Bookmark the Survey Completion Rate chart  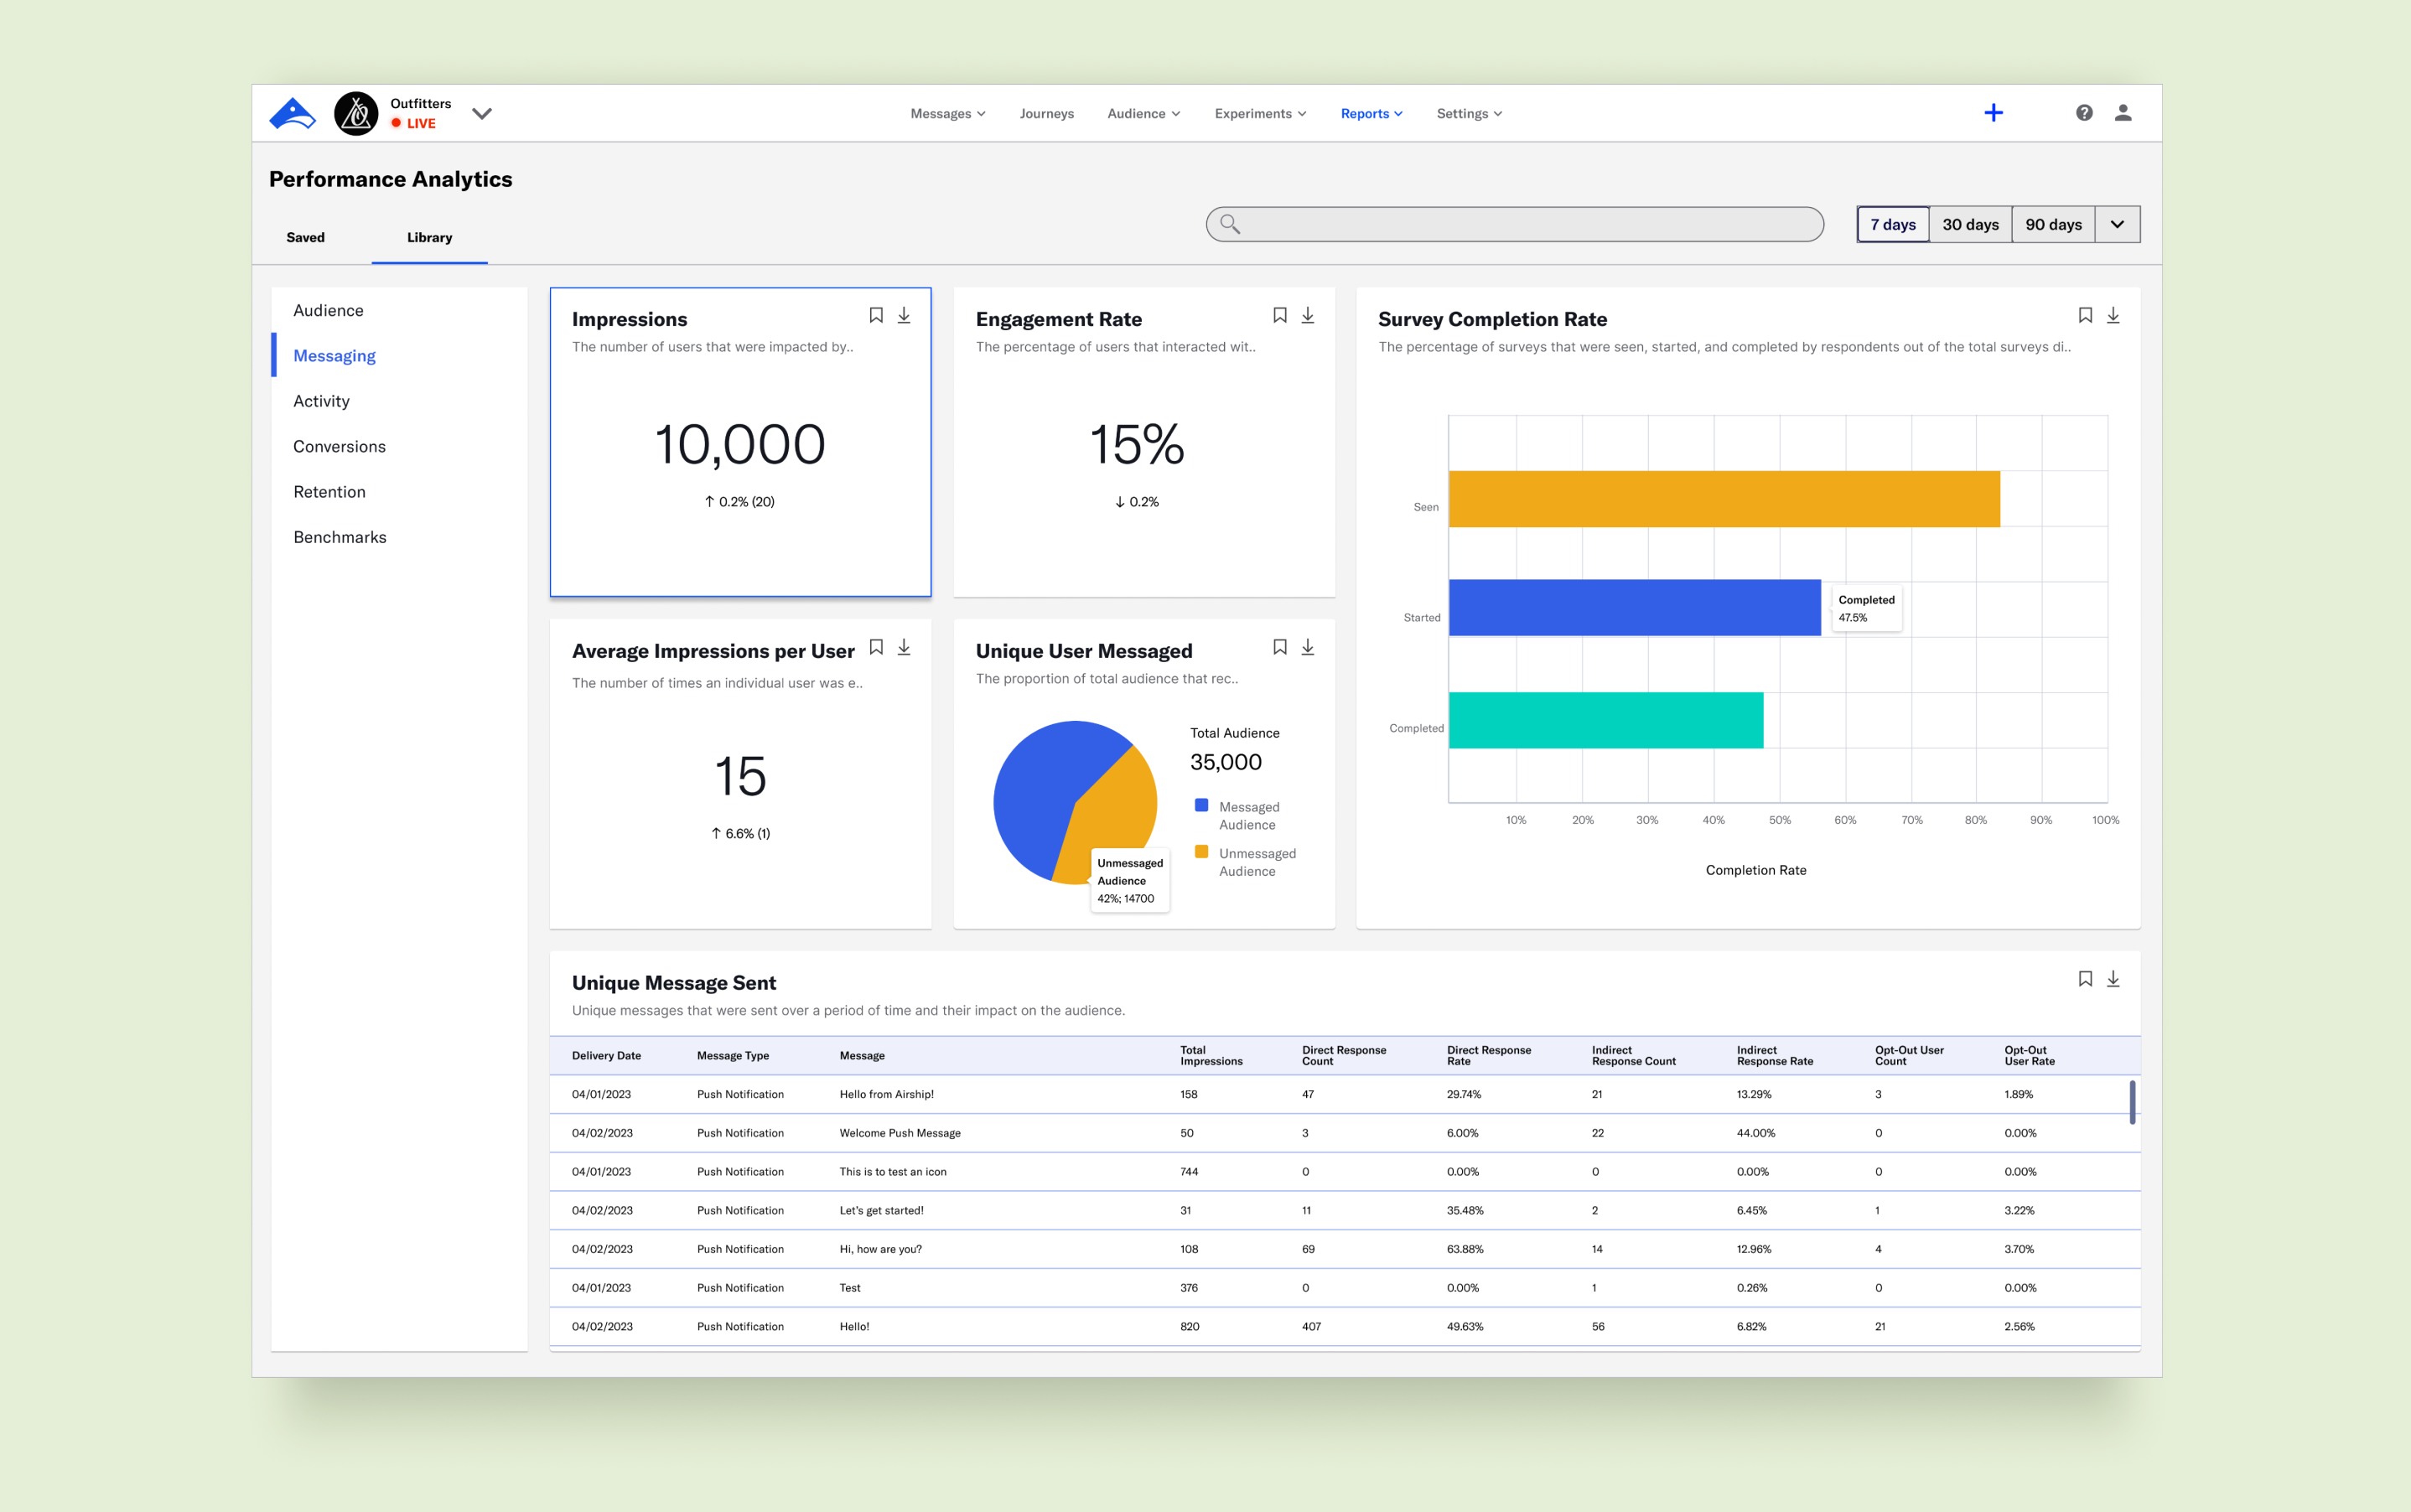tap(2085, 315)
